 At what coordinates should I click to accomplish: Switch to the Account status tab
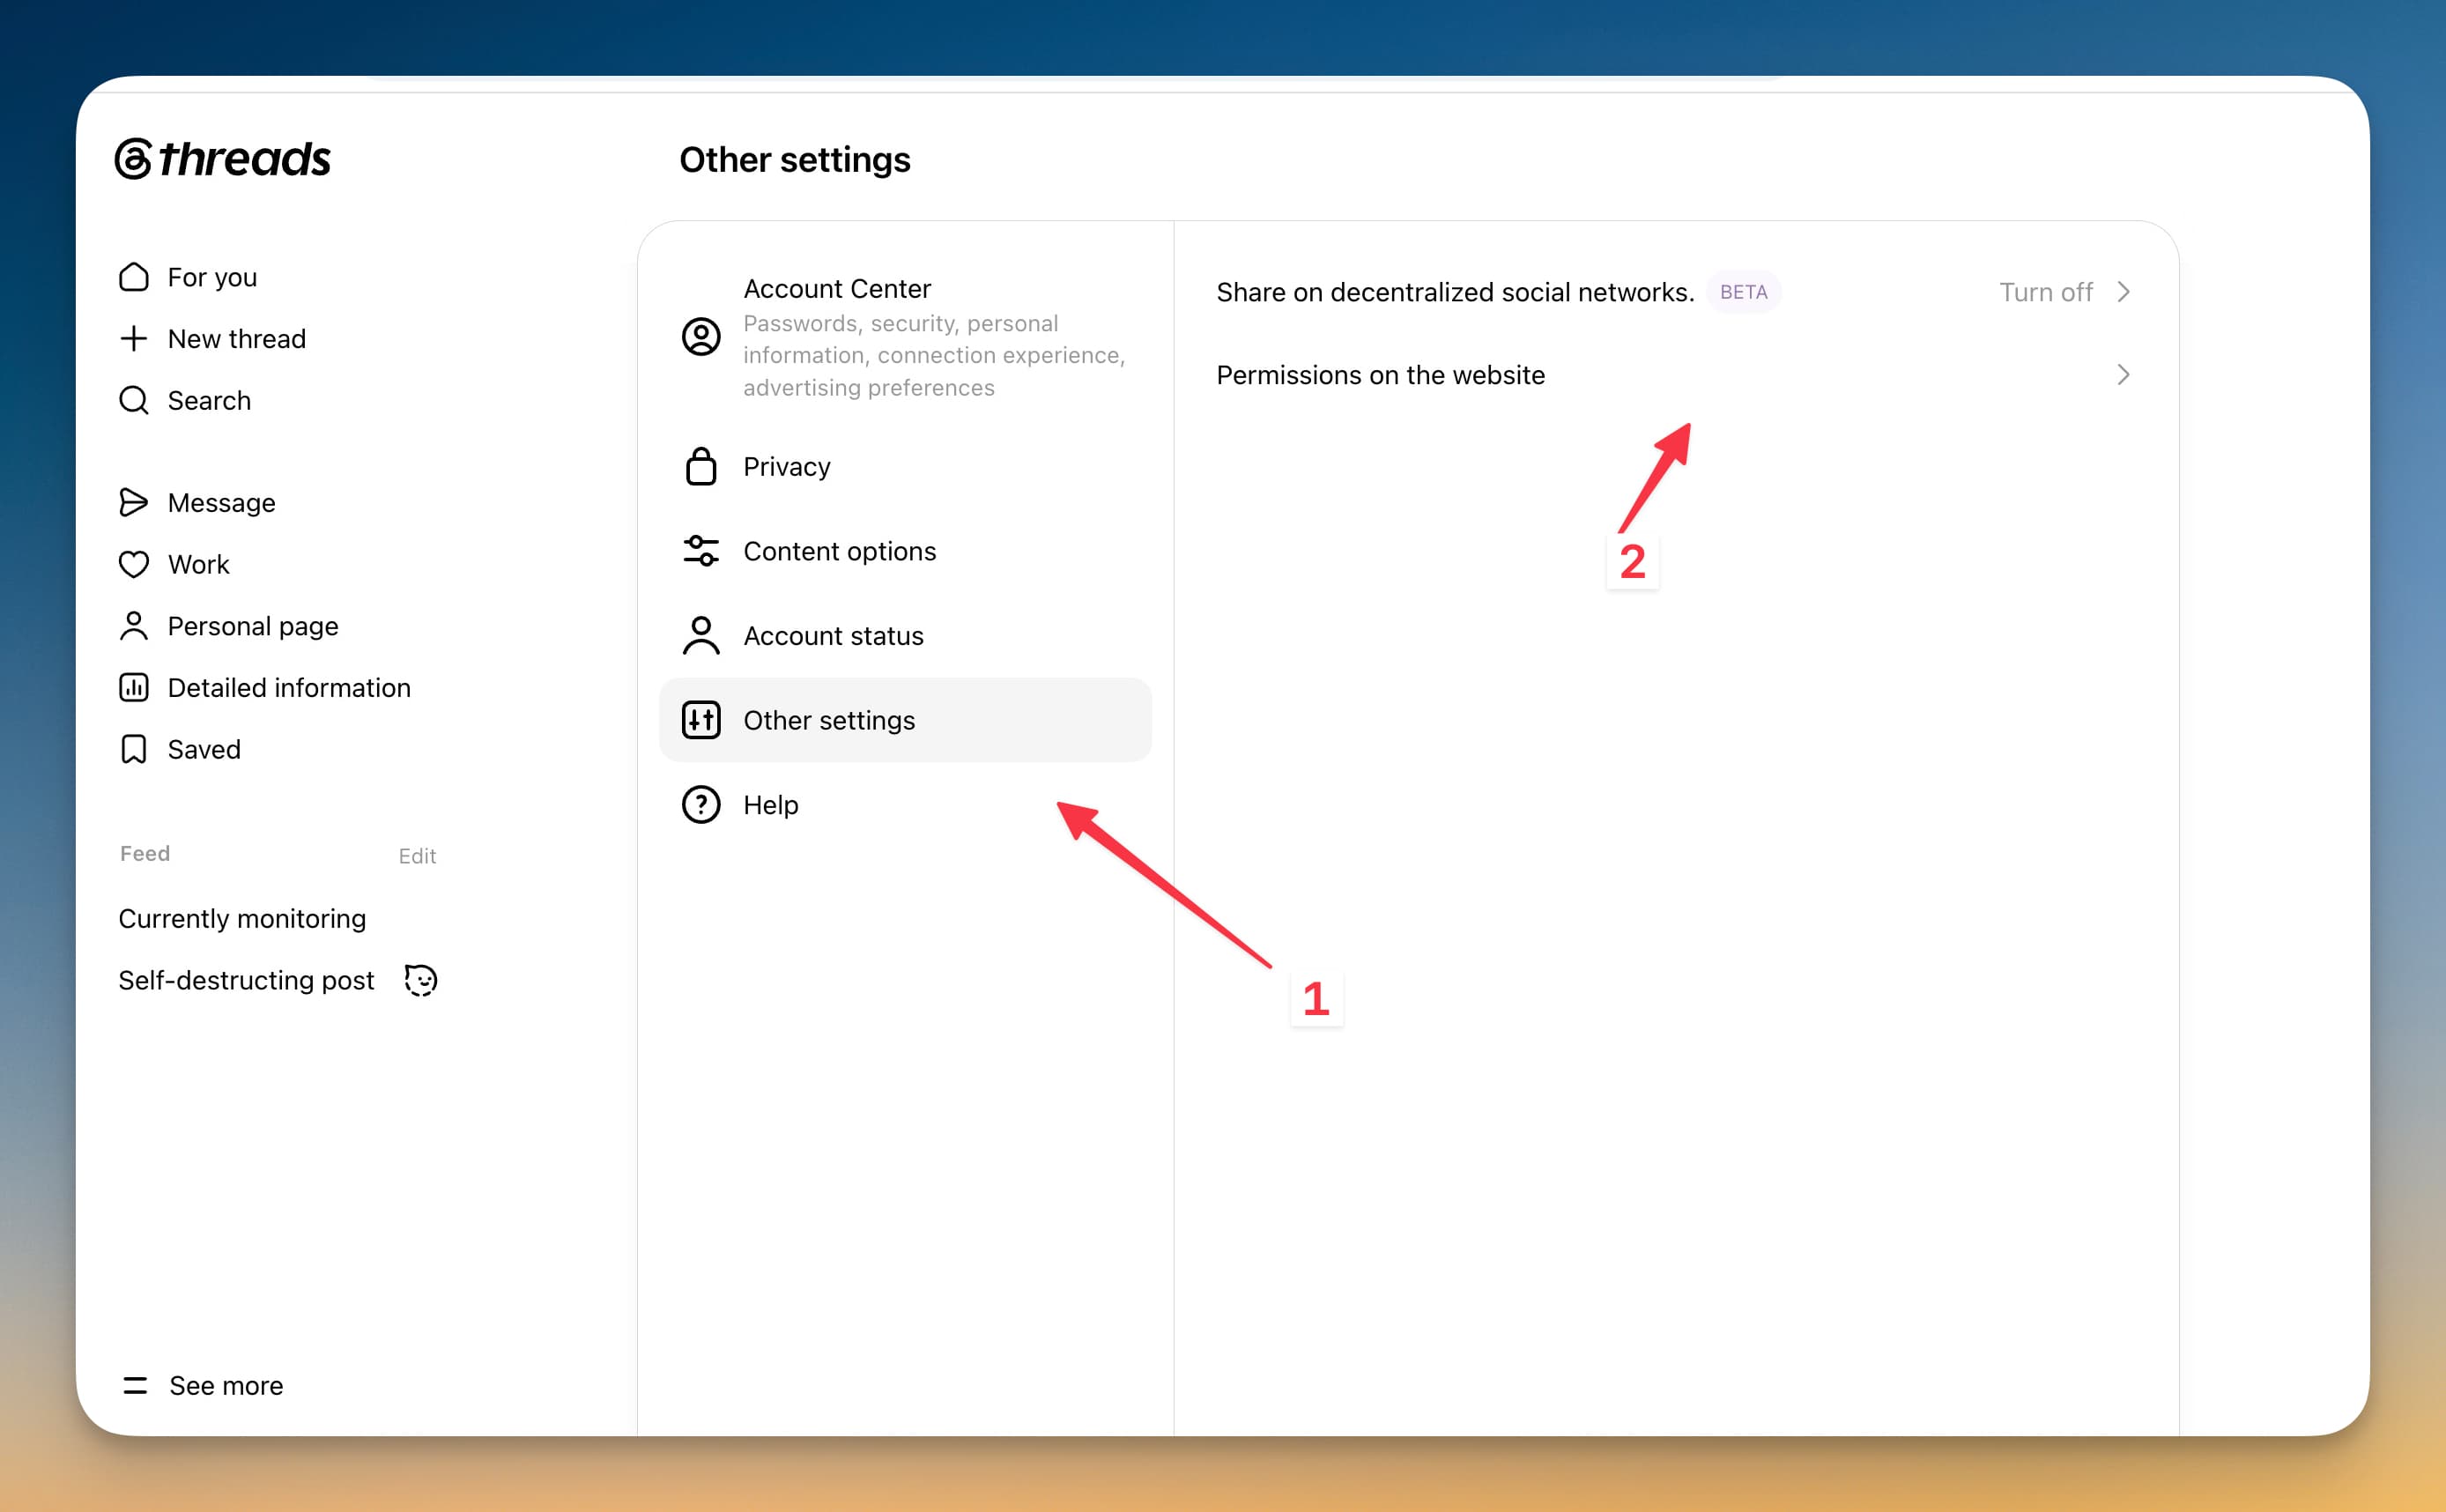pyautogui.click(x=905, y=635)
